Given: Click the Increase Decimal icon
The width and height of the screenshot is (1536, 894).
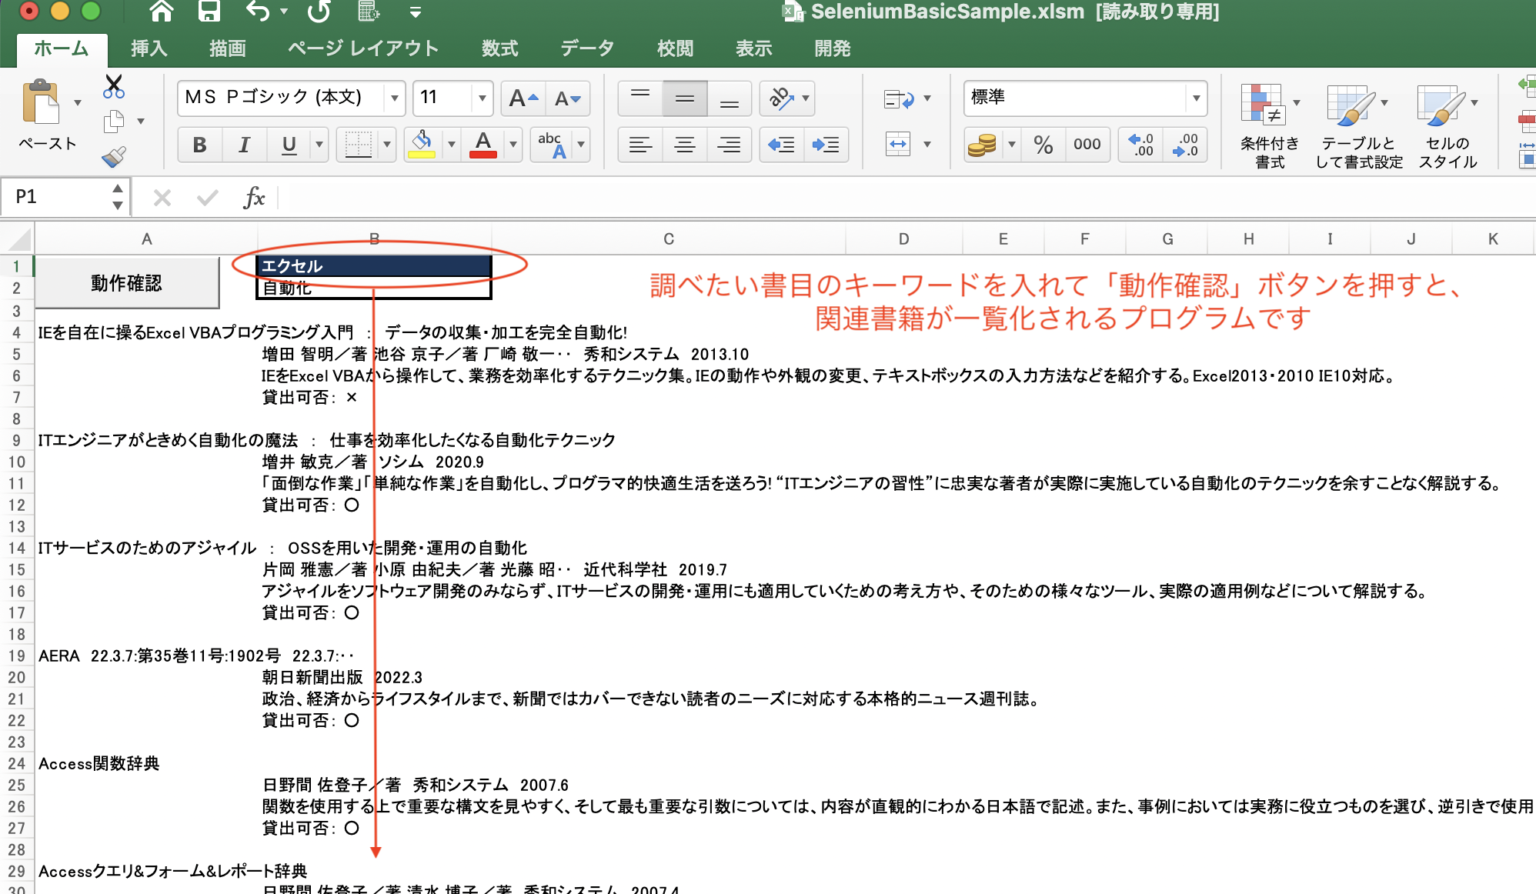Looking at the screenshot, I should [x=1141, y=145].
